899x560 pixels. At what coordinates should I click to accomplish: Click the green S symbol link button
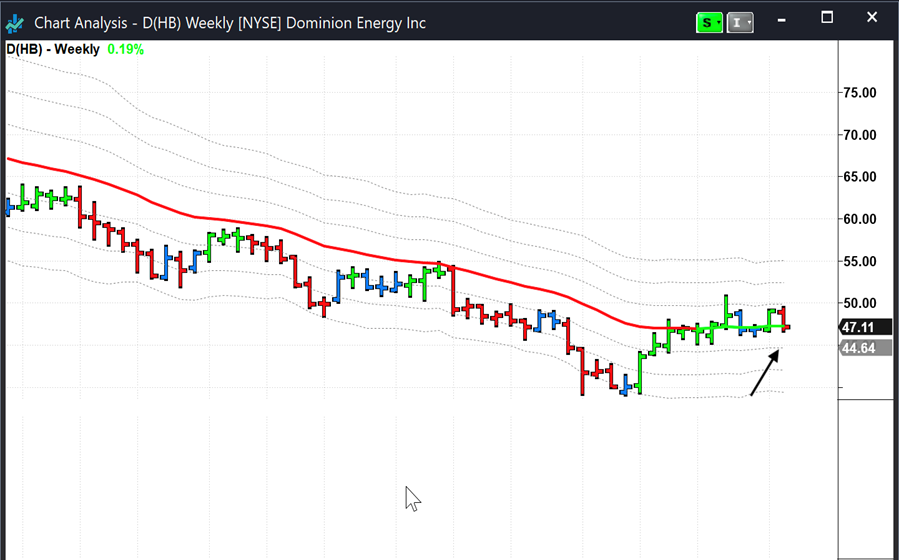point(706,22)
